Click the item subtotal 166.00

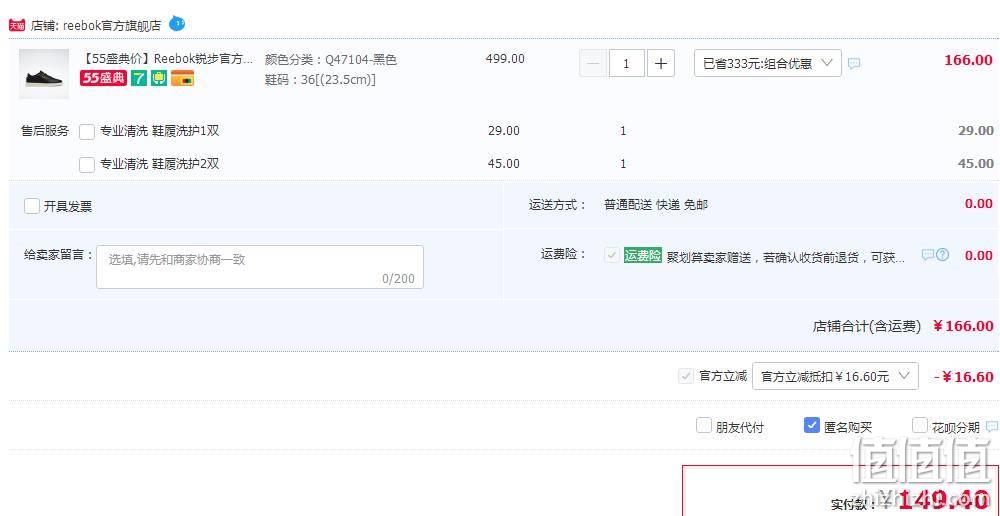[968, 60]
